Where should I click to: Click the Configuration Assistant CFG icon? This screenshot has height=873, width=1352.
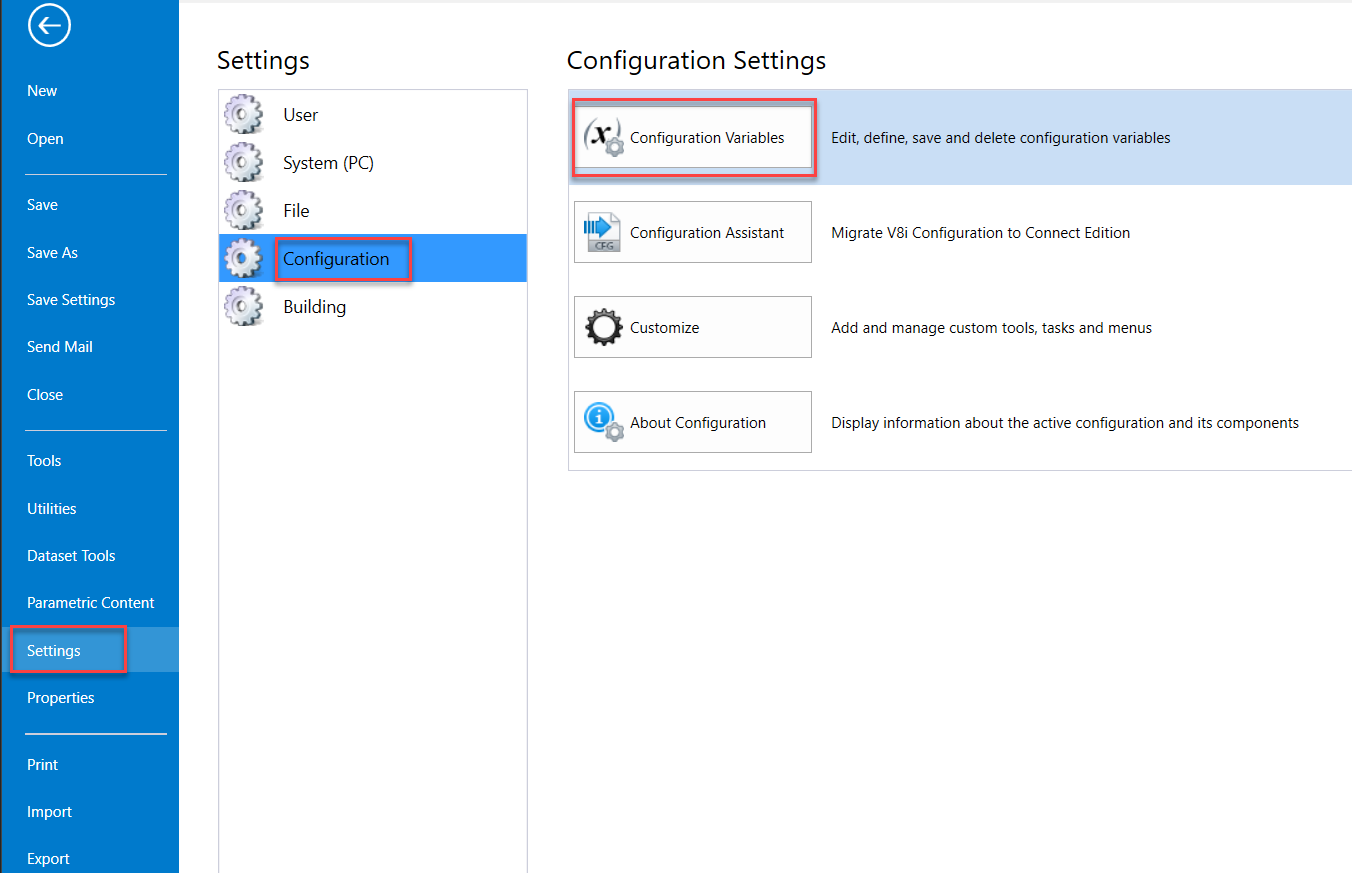602,233
